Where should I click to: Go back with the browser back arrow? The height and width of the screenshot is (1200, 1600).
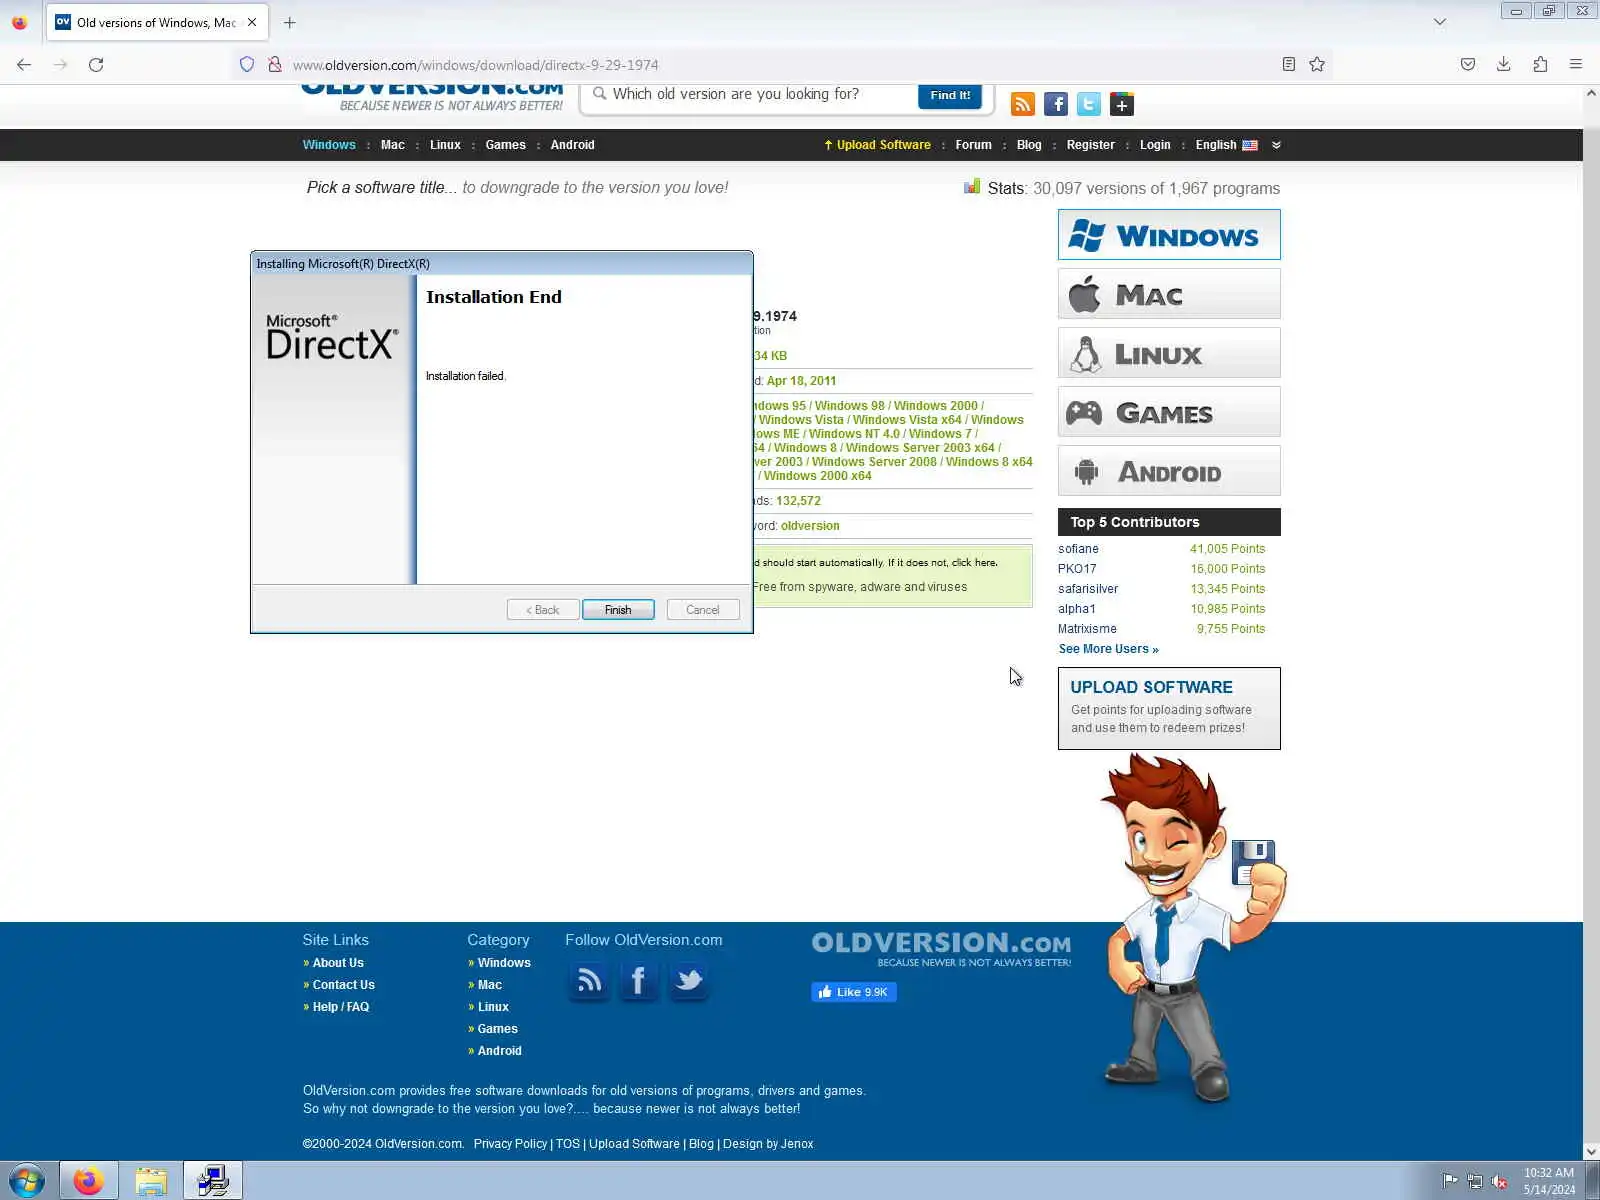tap(24, 64)
